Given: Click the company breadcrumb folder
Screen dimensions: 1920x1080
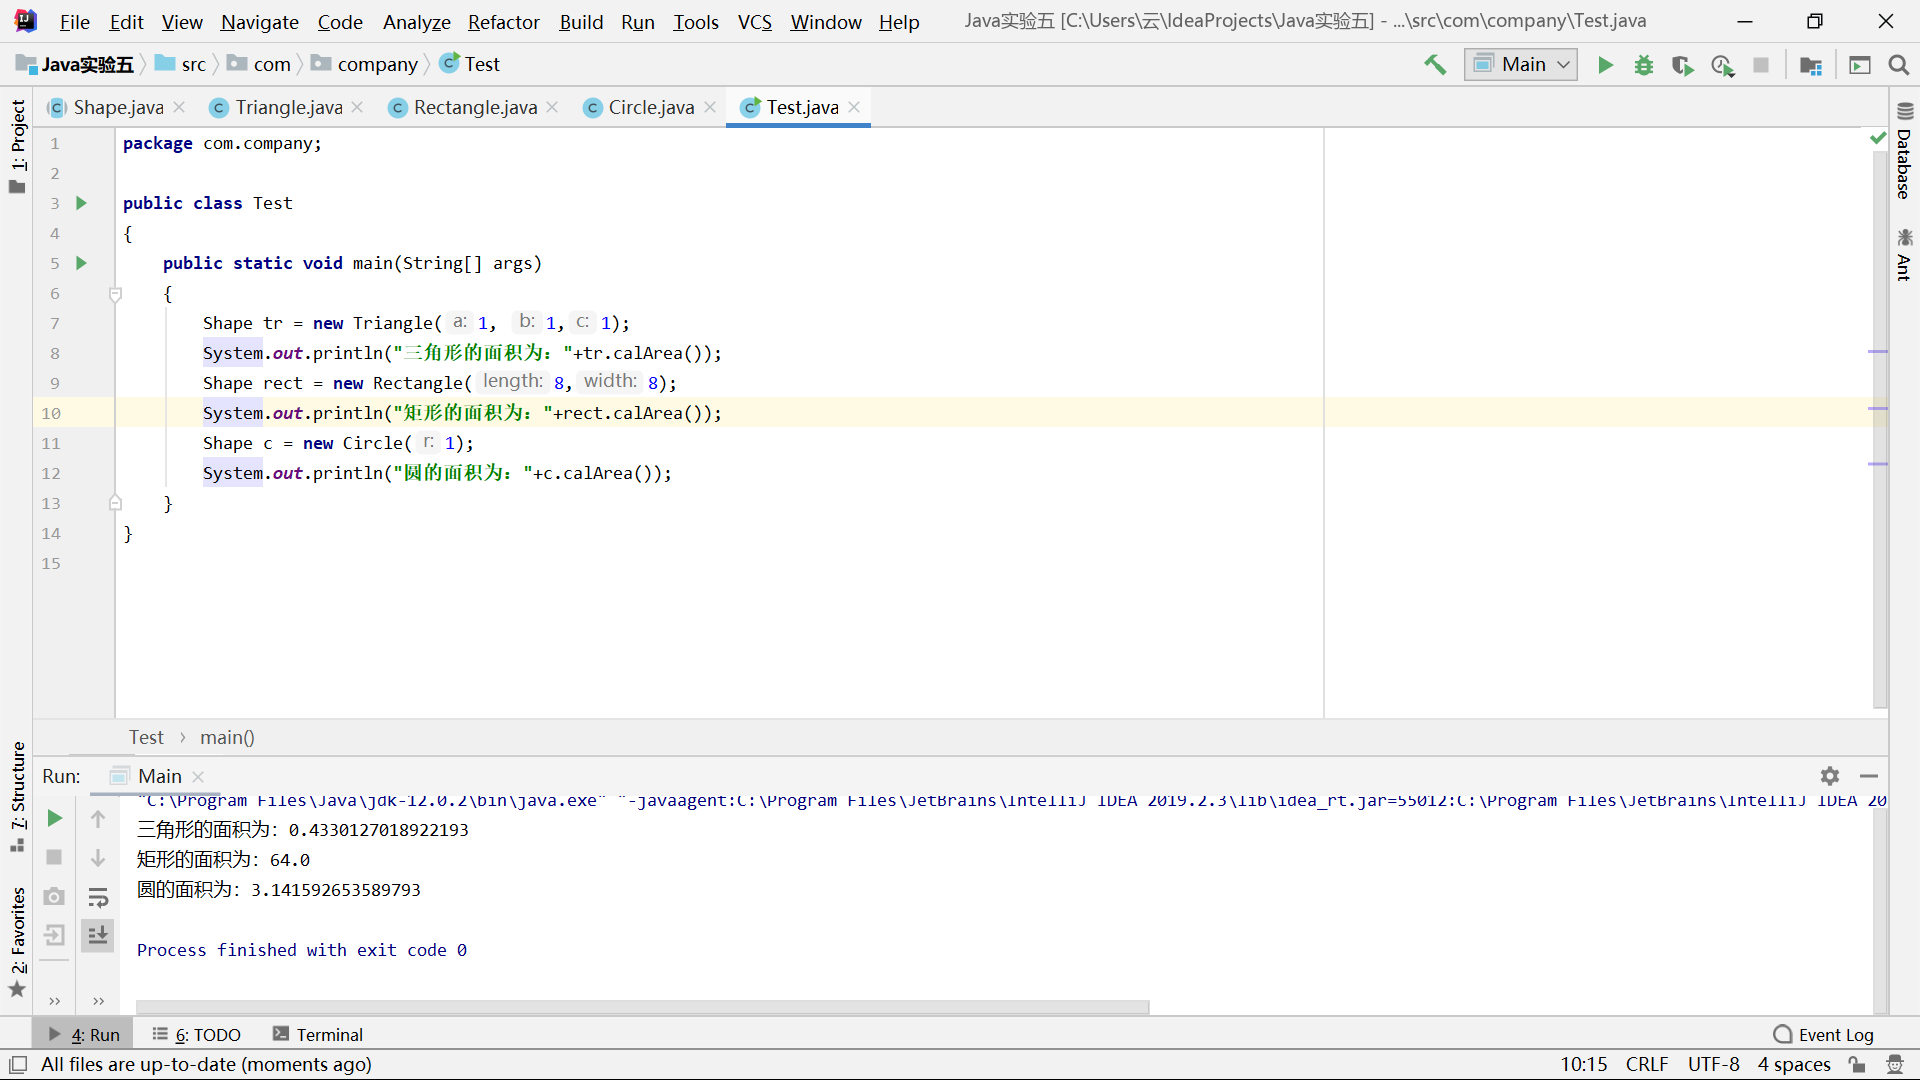Looking at the screenshot, I should (x=365, y=65).
